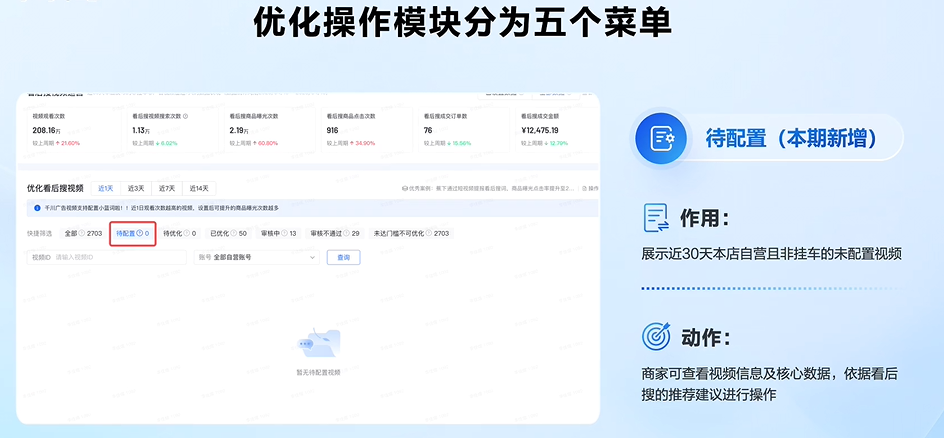Open the 账号 全部自营账号 dropdown
The height and width of the screenshot is (438, 944).
[256, 257]
